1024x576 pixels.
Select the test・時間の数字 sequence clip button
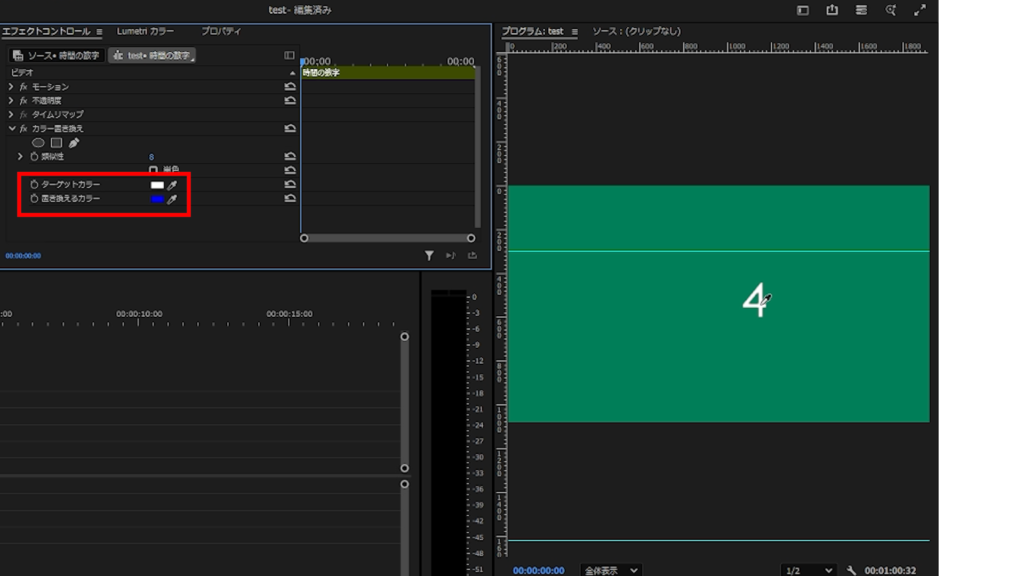click(x=152, y=56)
